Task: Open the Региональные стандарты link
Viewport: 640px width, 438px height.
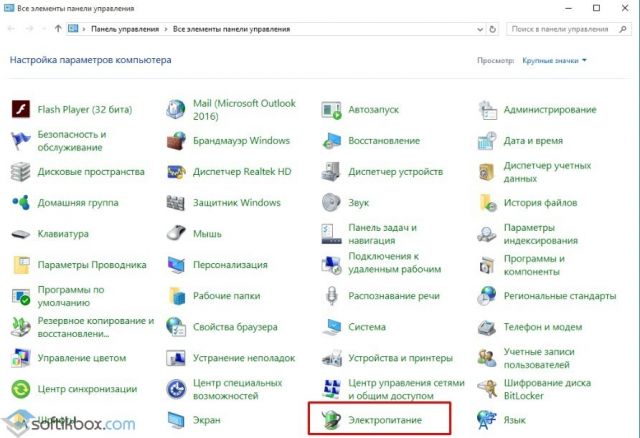Action: [x=560, y=296]
